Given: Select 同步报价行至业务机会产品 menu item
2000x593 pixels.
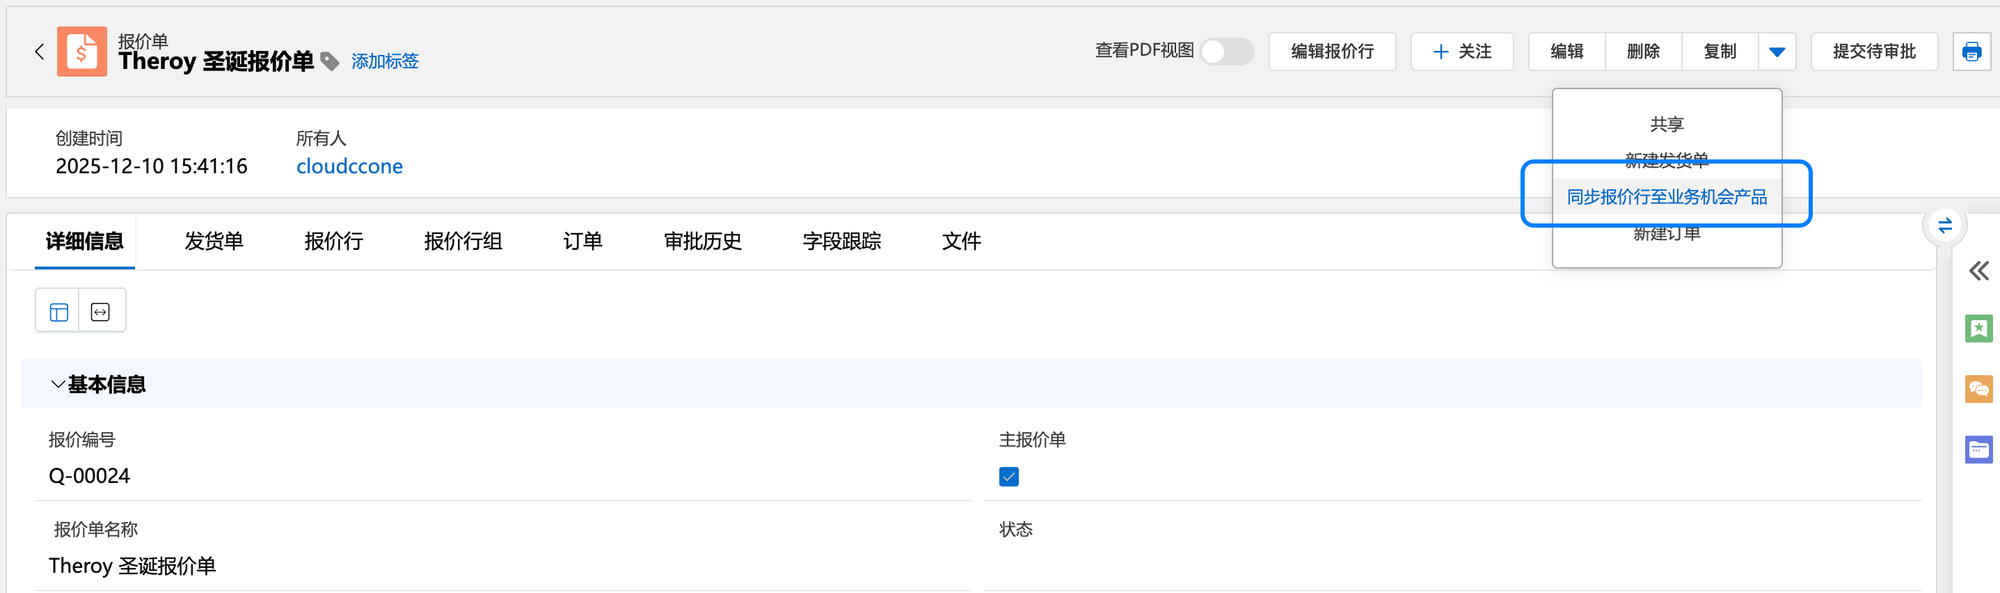Looking at the screenshot, I should point(1666,197).
